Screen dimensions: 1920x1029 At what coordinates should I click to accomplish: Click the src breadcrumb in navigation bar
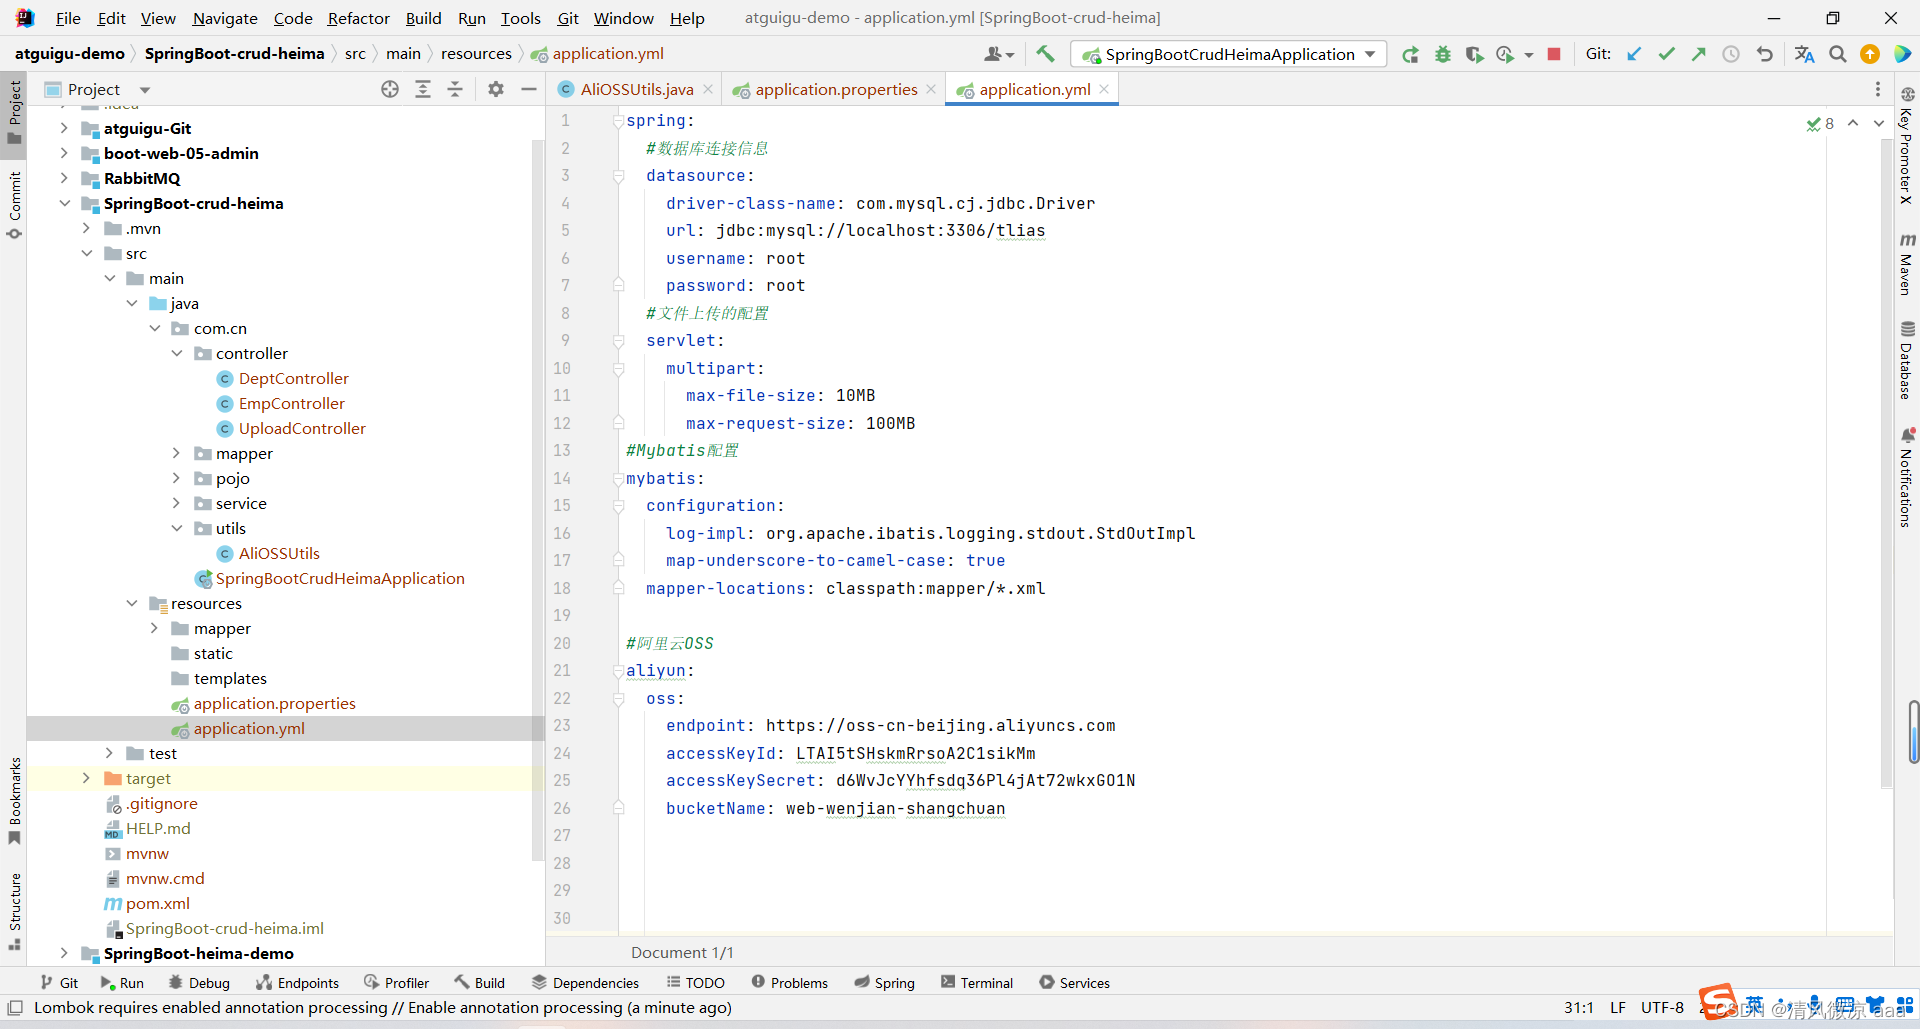355,54
